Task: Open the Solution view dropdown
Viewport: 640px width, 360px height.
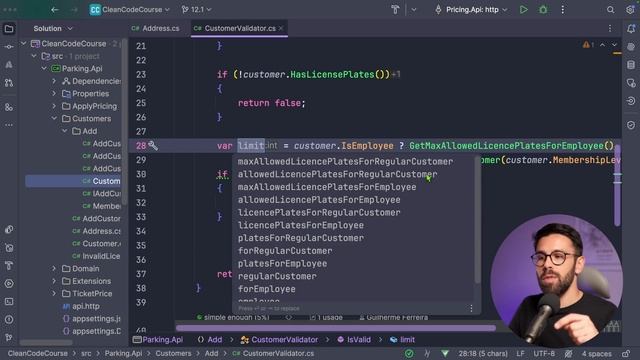Action: 53,29
